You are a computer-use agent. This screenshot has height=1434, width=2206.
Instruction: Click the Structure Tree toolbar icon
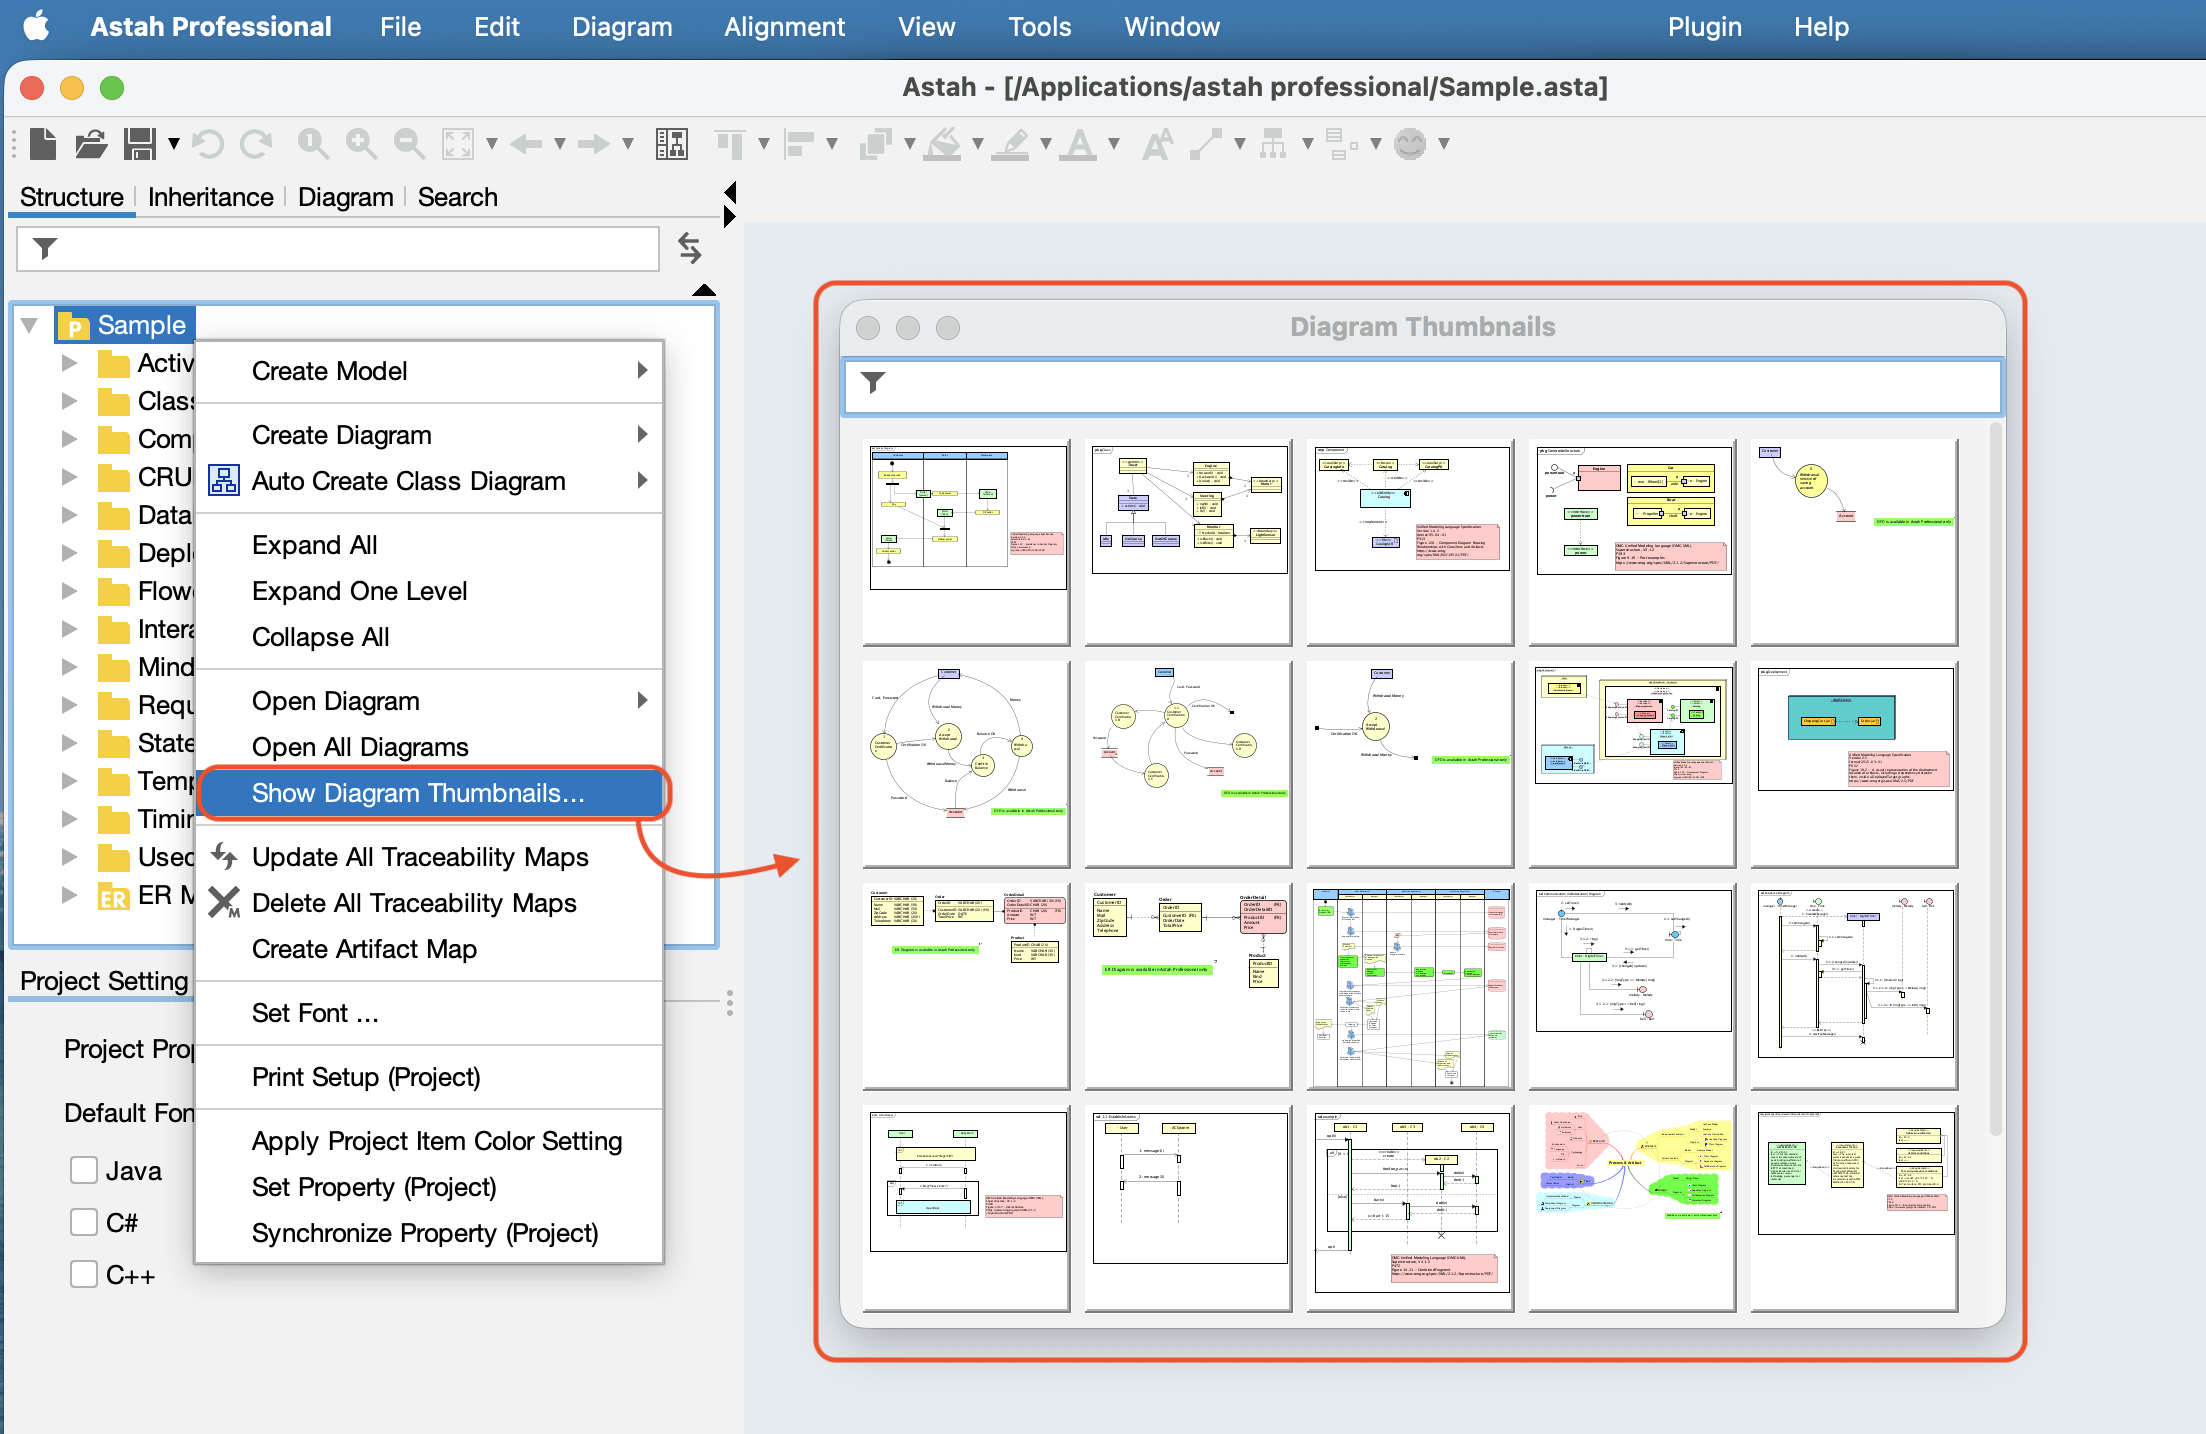click(672, 144)
